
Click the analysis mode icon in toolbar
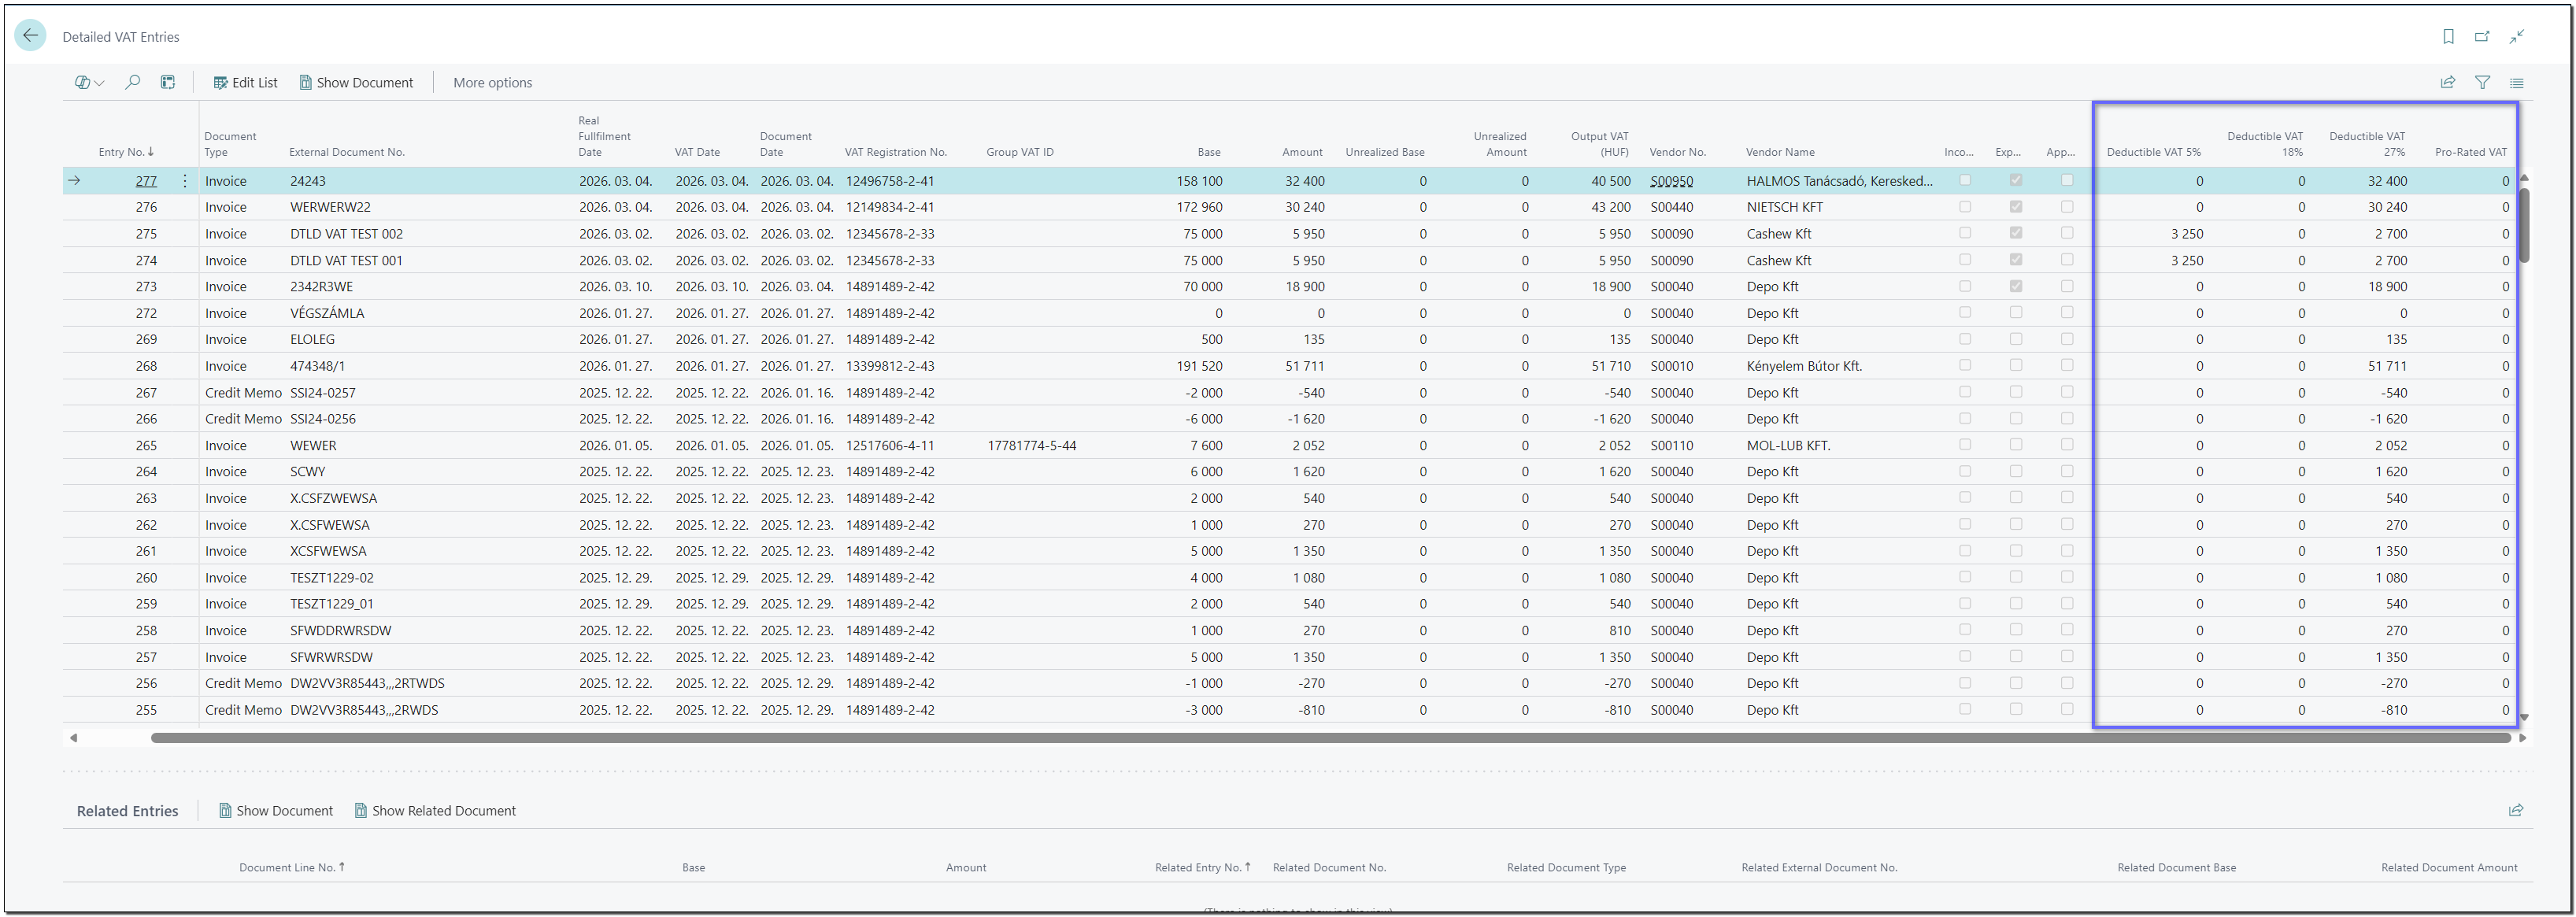(168, 83)
